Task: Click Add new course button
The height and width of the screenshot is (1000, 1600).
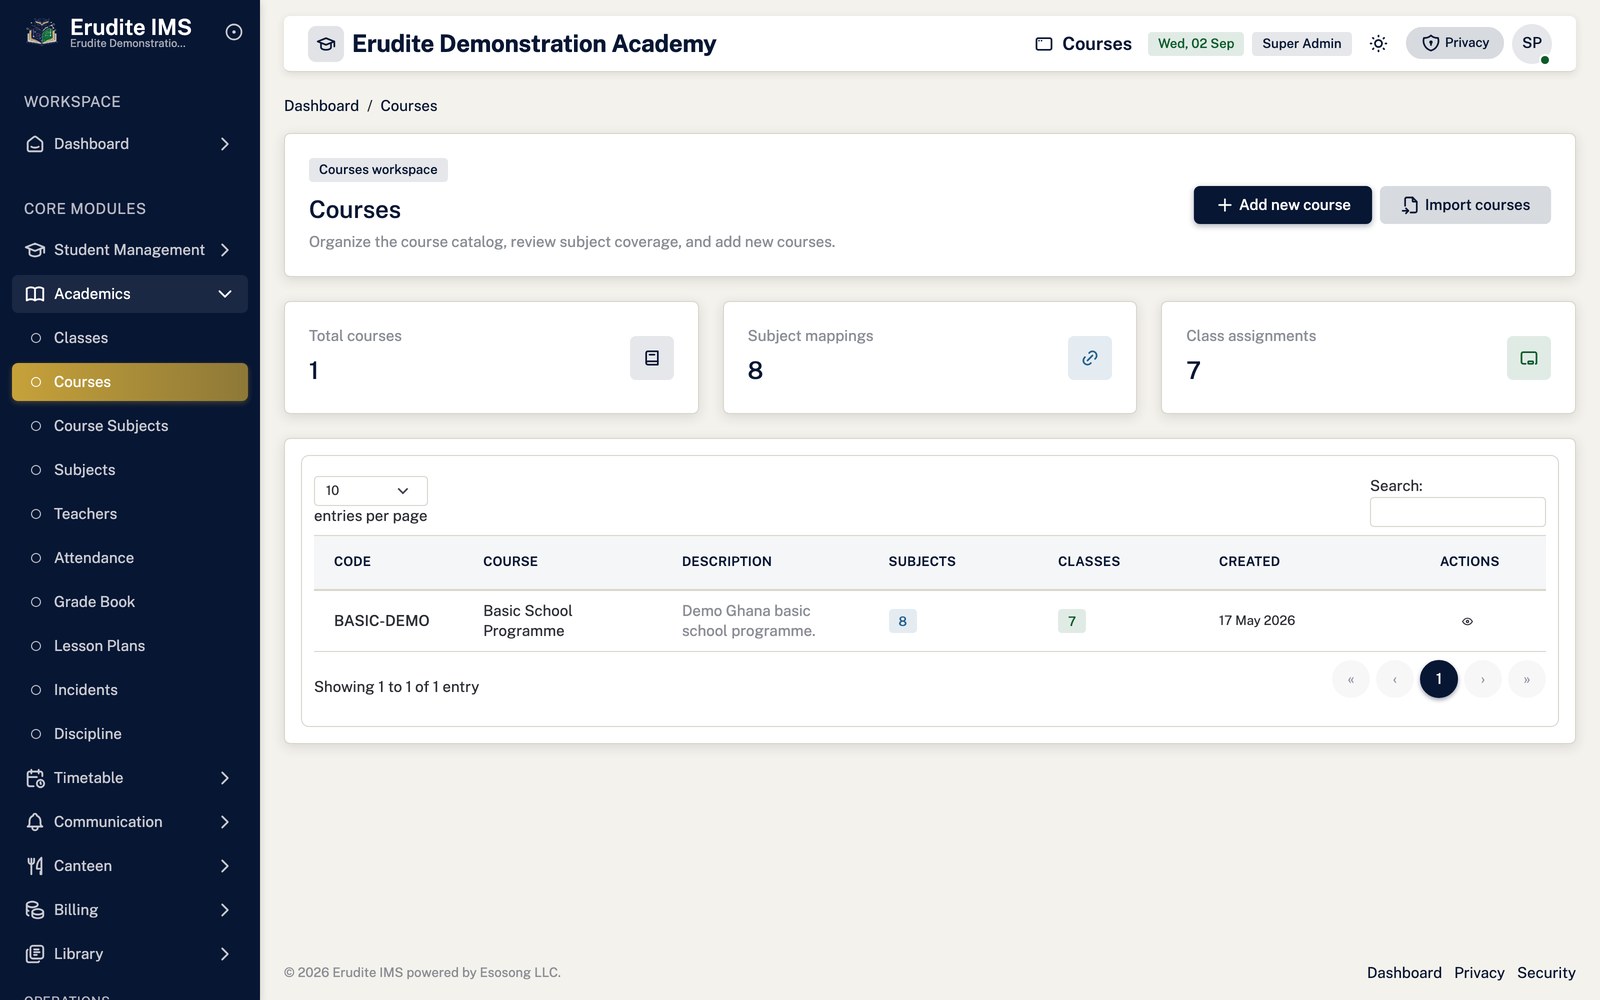Action: point(1283,205)
